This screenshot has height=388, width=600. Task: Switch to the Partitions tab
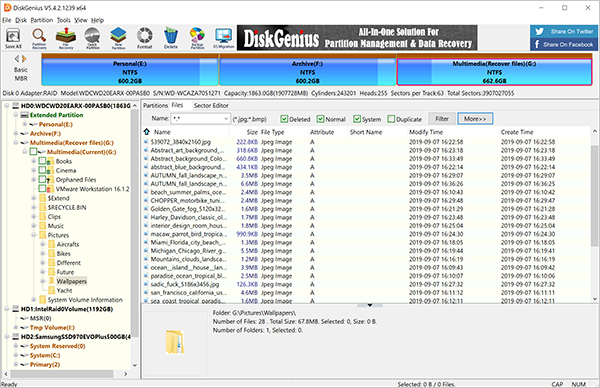[155, 105]
